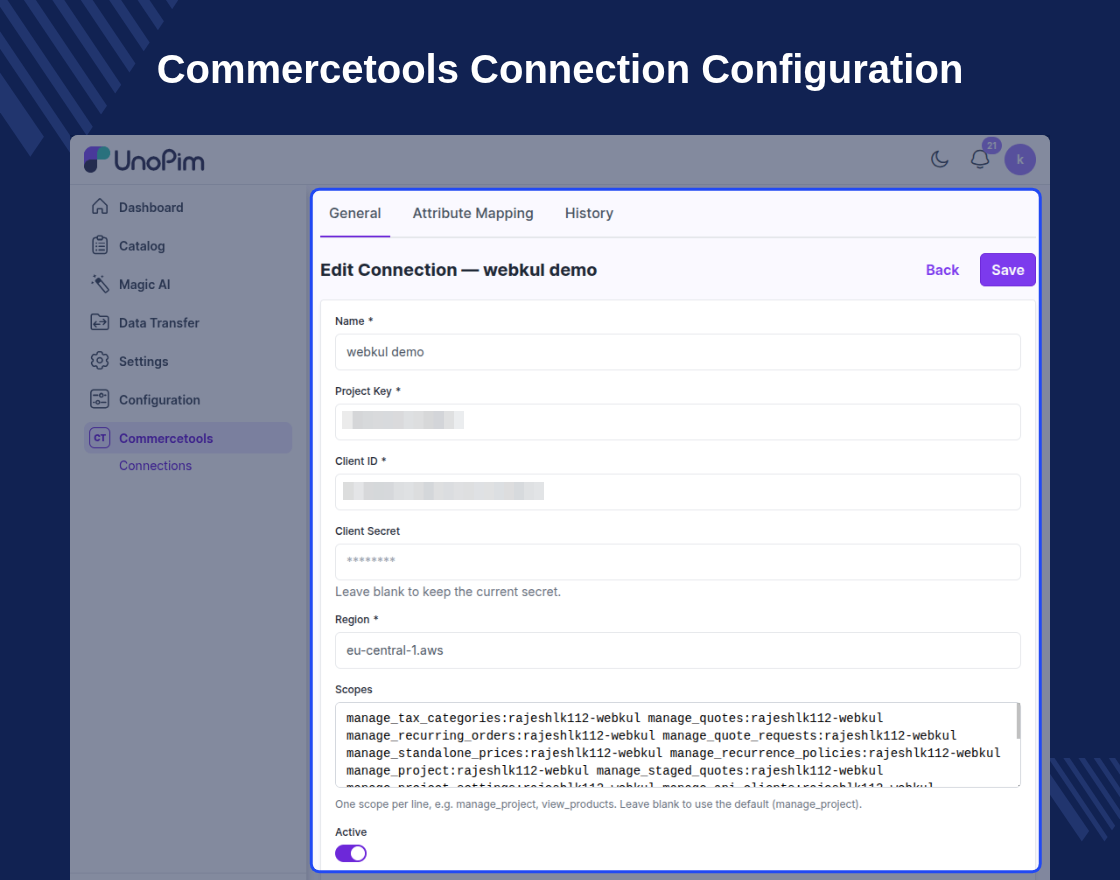Click the Scopes textarea scrollbar
Image resolution: width=1120 pixels, height=880 pixels.
[x=1018, y=721]
